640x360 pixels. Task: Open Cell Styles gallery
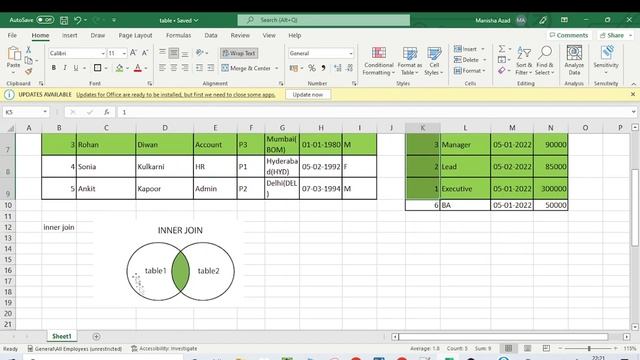(x=434, y=61)
